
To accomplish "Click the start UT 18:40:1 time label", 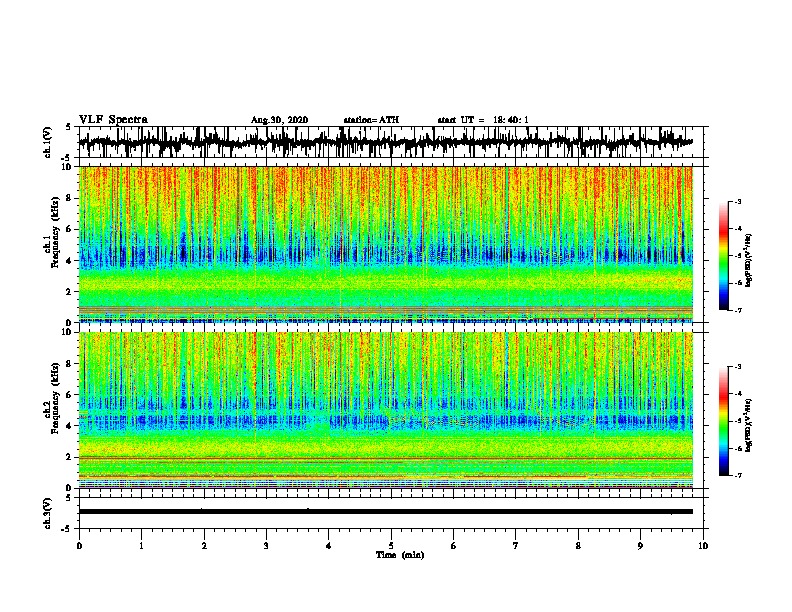I will [483, 120].
